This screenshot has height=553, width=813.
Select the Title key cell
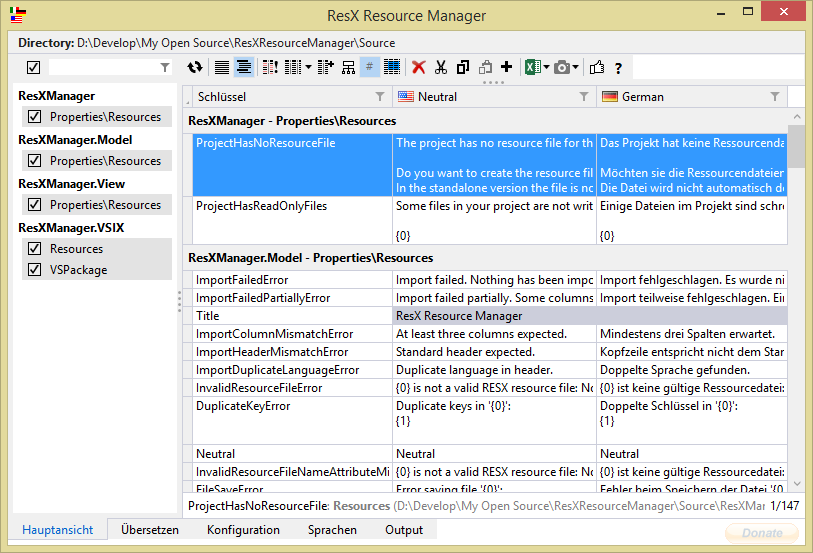[x=292, y=316]
